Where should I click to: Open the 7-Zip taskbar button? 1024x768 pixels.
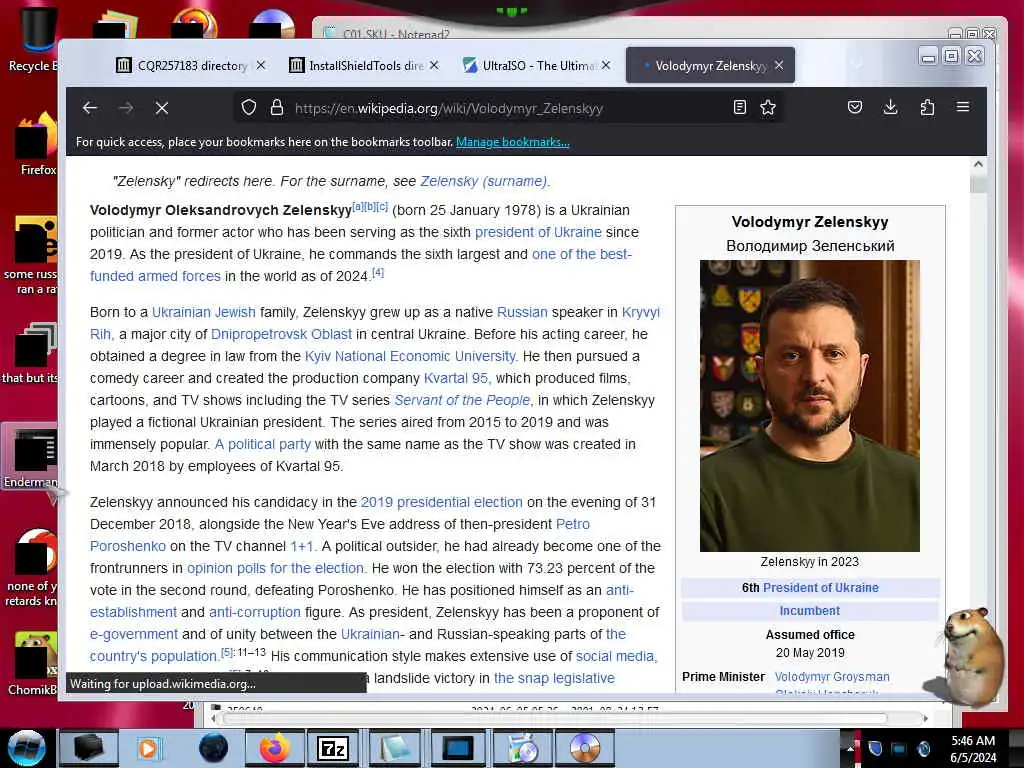[332, 748]
